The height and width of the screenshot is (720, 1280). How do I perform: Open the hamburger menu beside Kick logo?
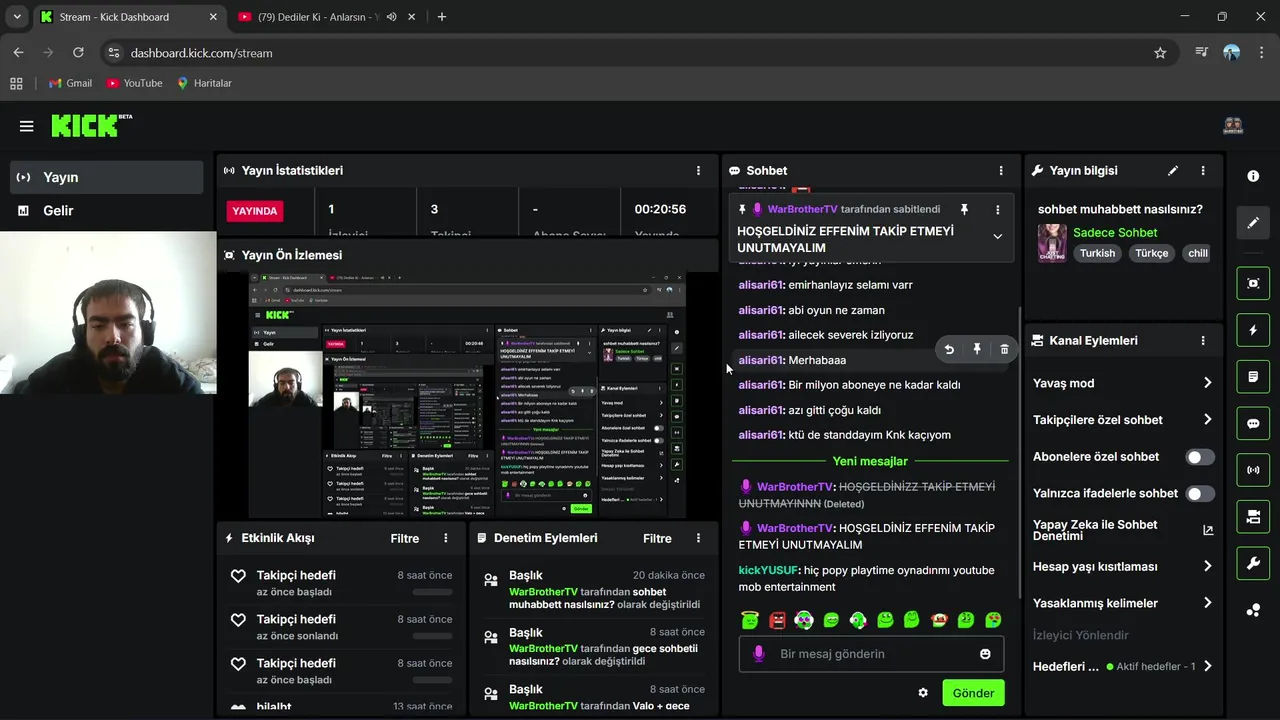26,126
